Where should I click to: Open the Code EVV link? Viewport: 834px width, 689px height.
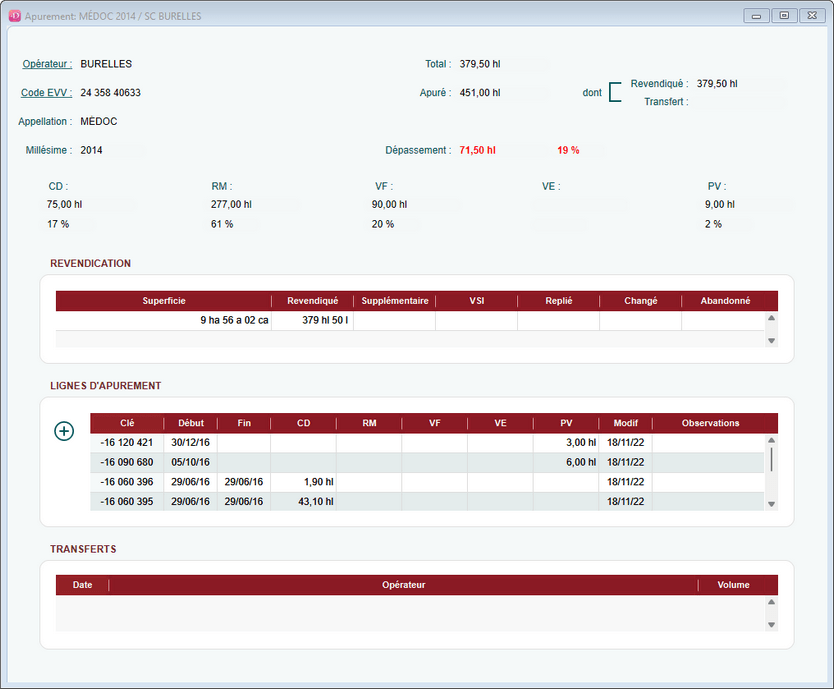click(x=47, y=93)
